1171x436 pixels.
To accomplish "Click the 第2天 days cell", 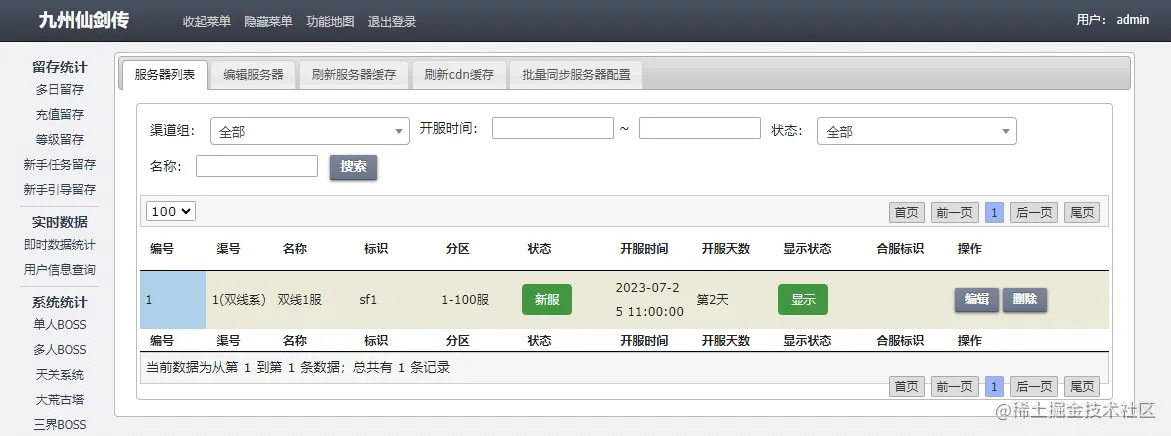I will click(712, 300).
